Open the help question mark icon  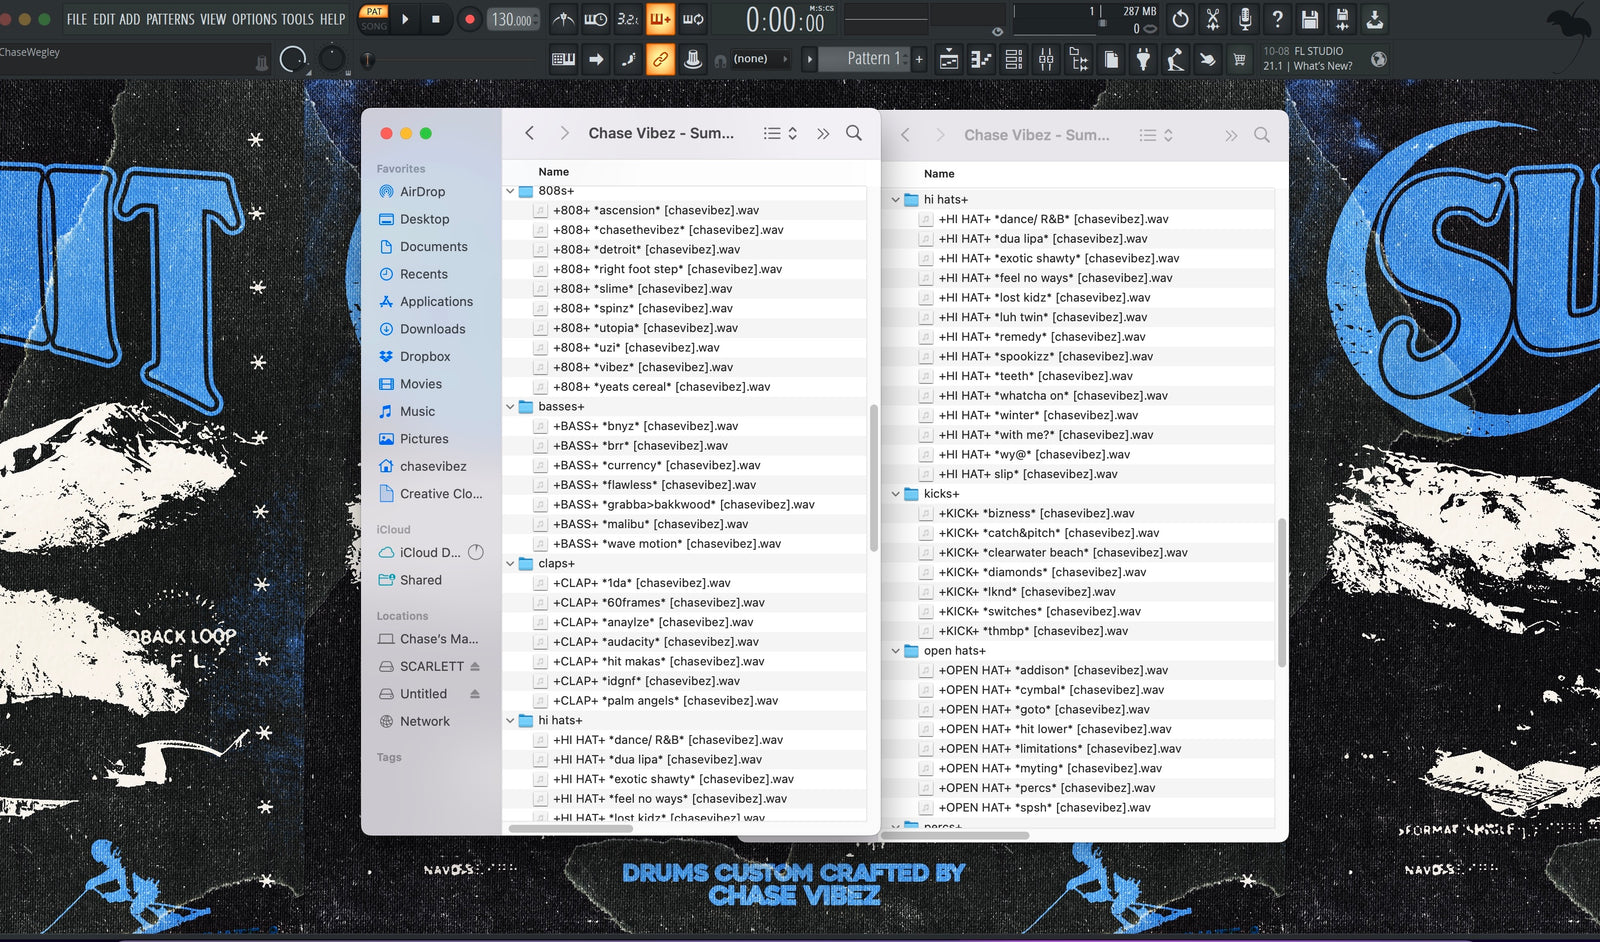[x=1277, y=19]
